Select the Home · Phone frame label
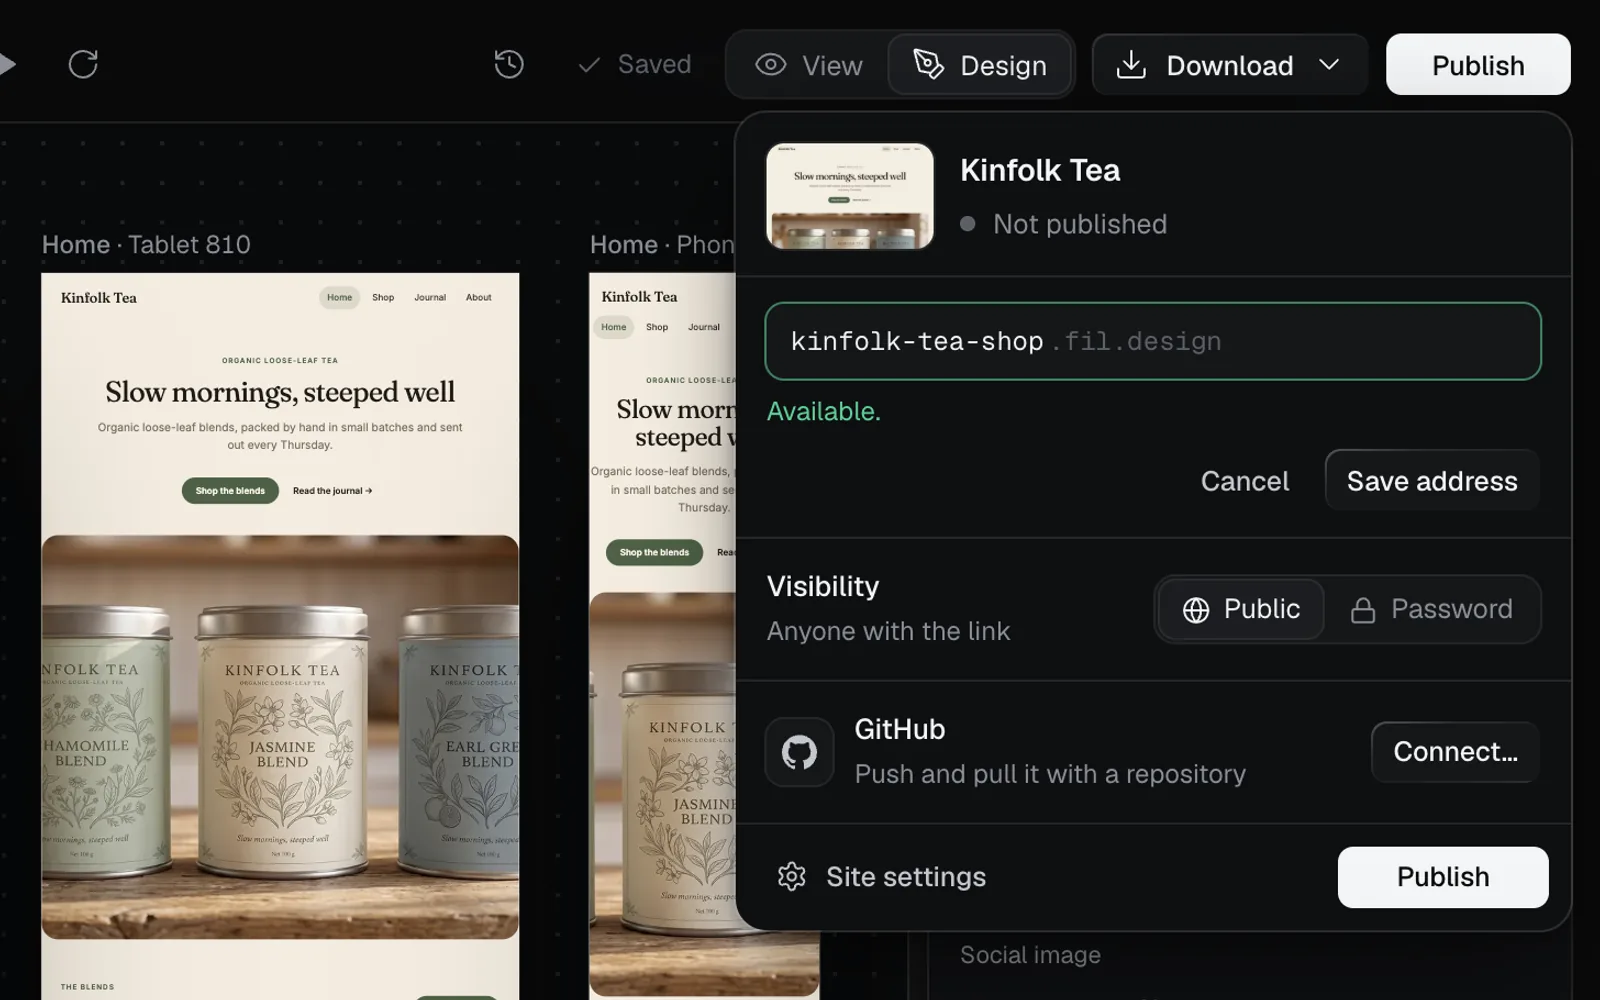 coord(662,245)
